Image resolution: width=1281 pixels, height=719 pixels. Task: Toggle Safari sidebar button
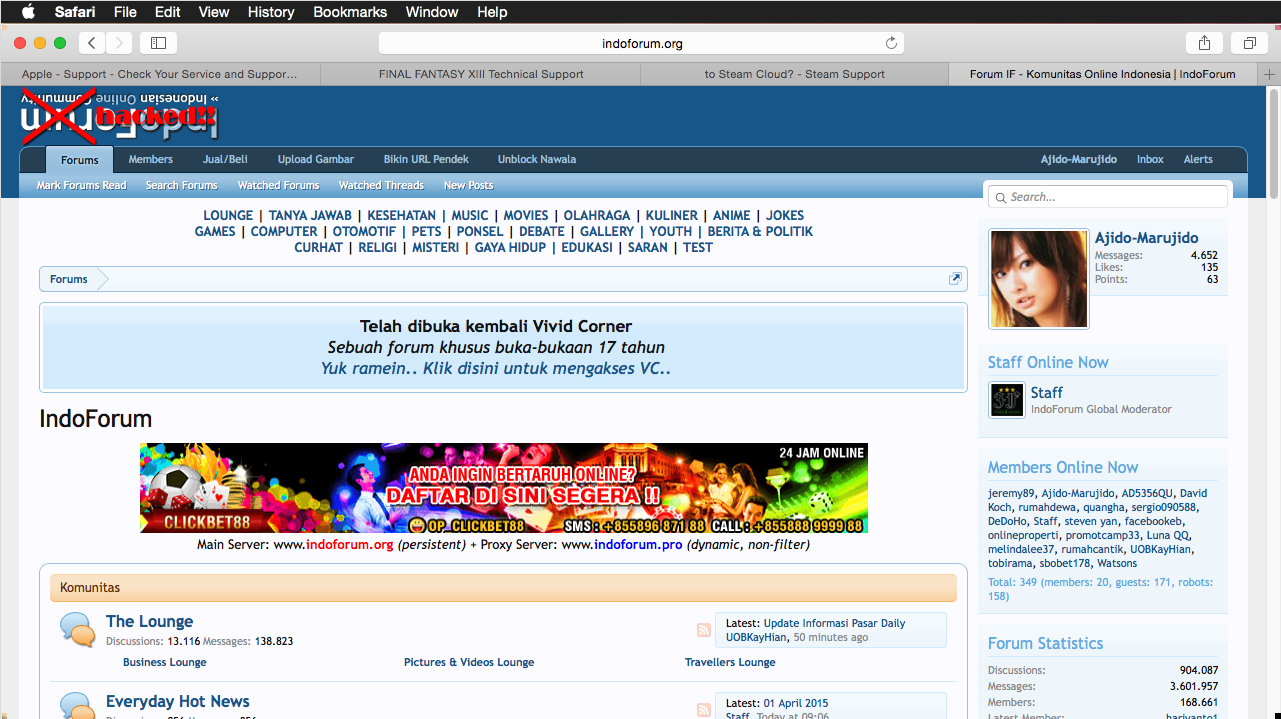click(158, 43)
